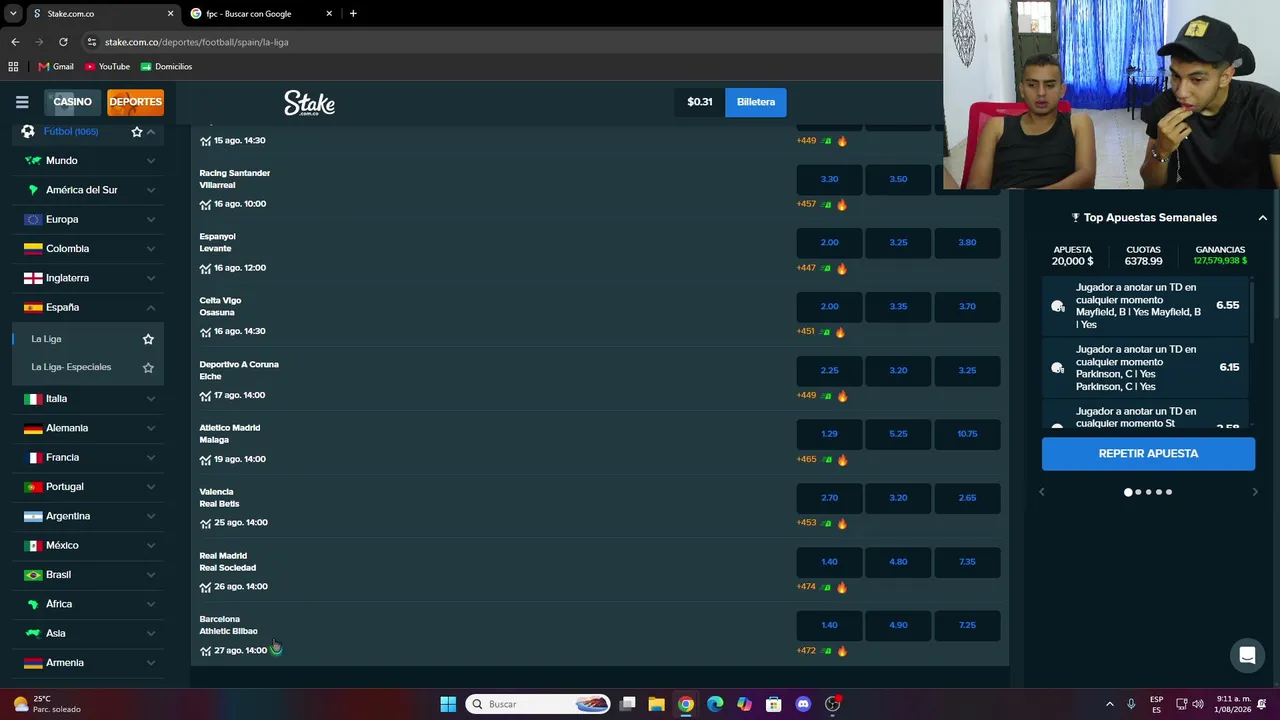
Task: Select 1.29 odds for Atletico Madrid
Action: (x=829, y=434)
